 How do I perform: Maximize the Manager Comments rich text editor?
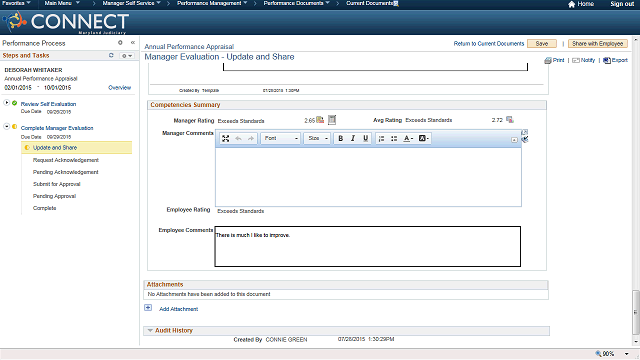click(225, 138)
